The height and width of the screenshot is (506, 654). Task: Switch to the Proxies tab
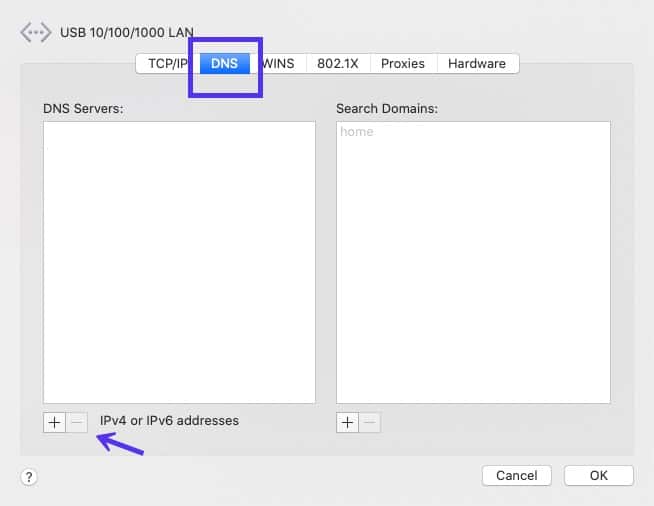point(403,63)
